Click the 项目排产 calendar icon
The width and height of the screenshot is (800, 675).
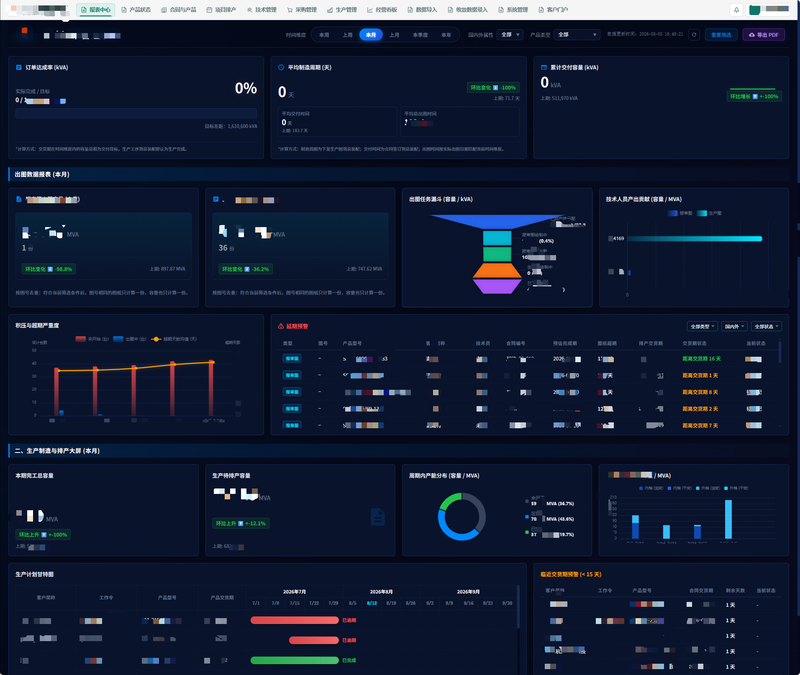click(209, 10)
